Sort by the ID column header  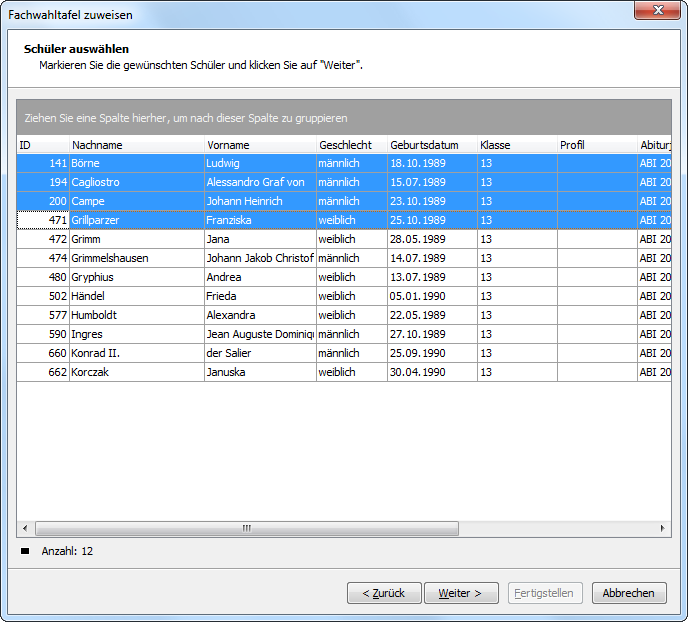click(43, 145)
